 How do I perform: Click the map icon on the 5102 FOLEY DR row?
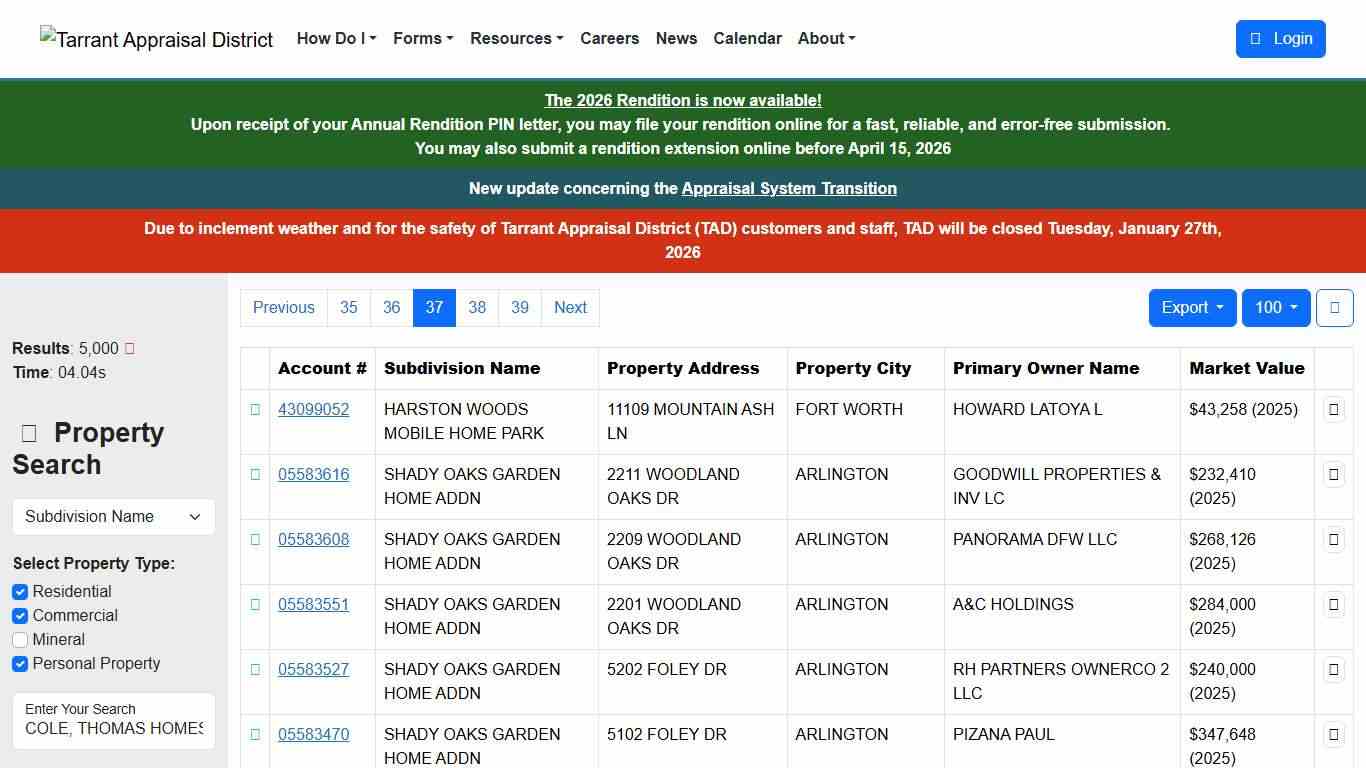tap(1334, 734)
